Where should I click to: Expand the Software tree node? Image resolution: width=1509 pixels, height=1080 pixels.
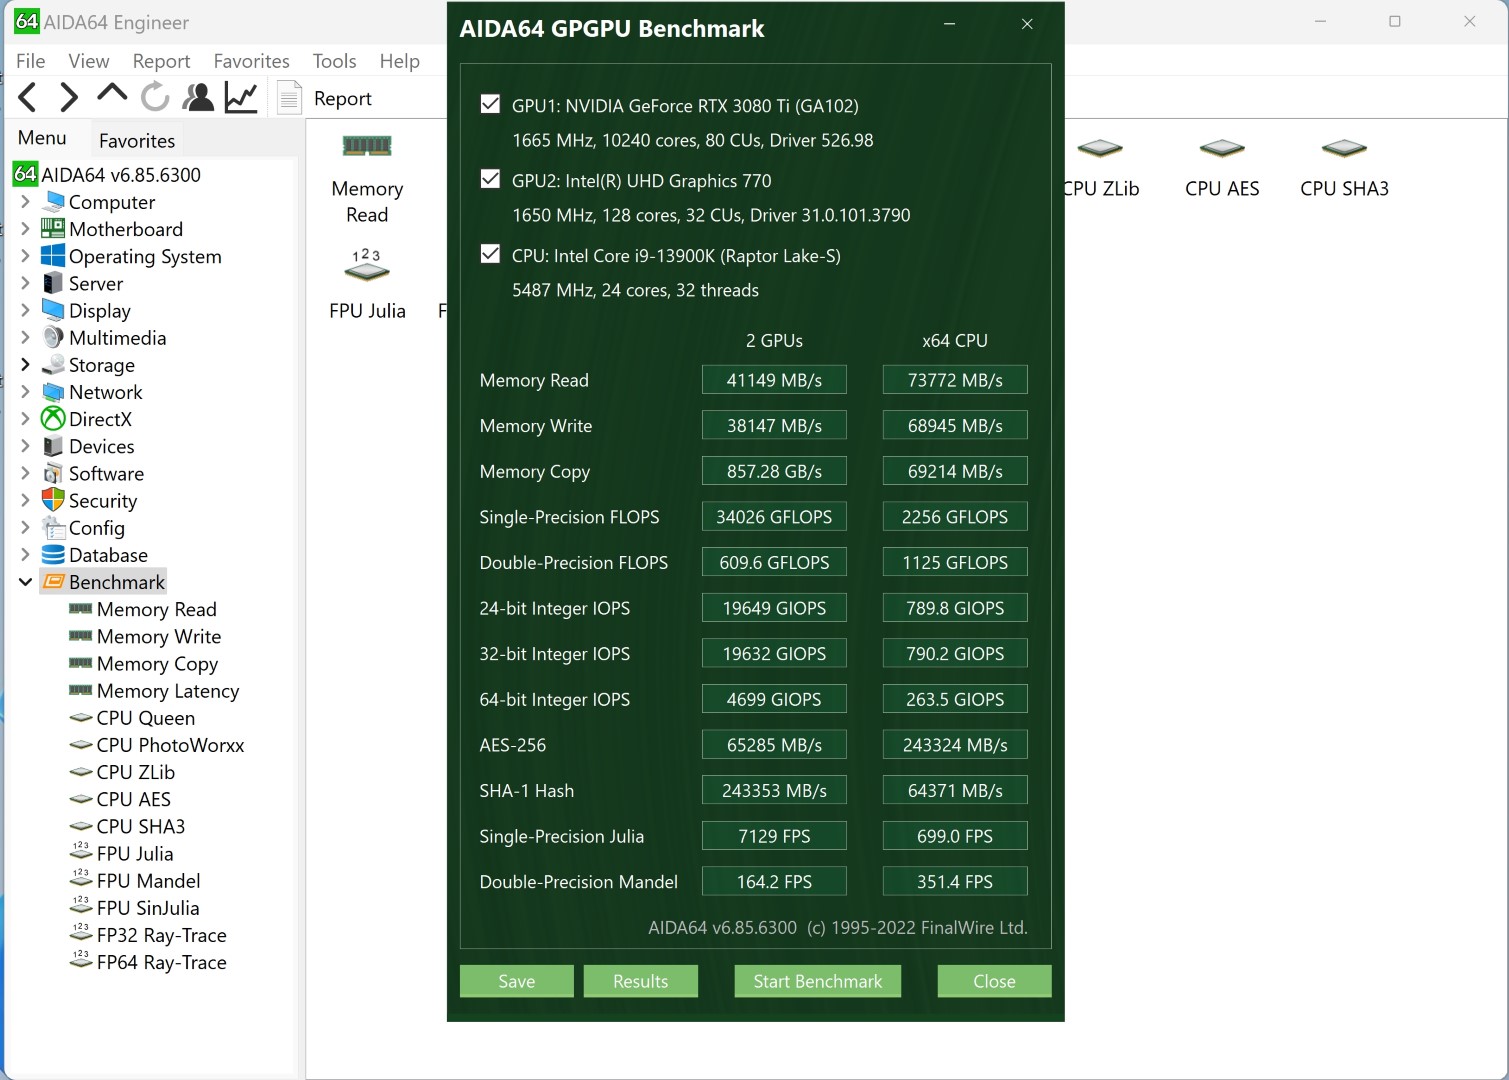pos(25,473)
